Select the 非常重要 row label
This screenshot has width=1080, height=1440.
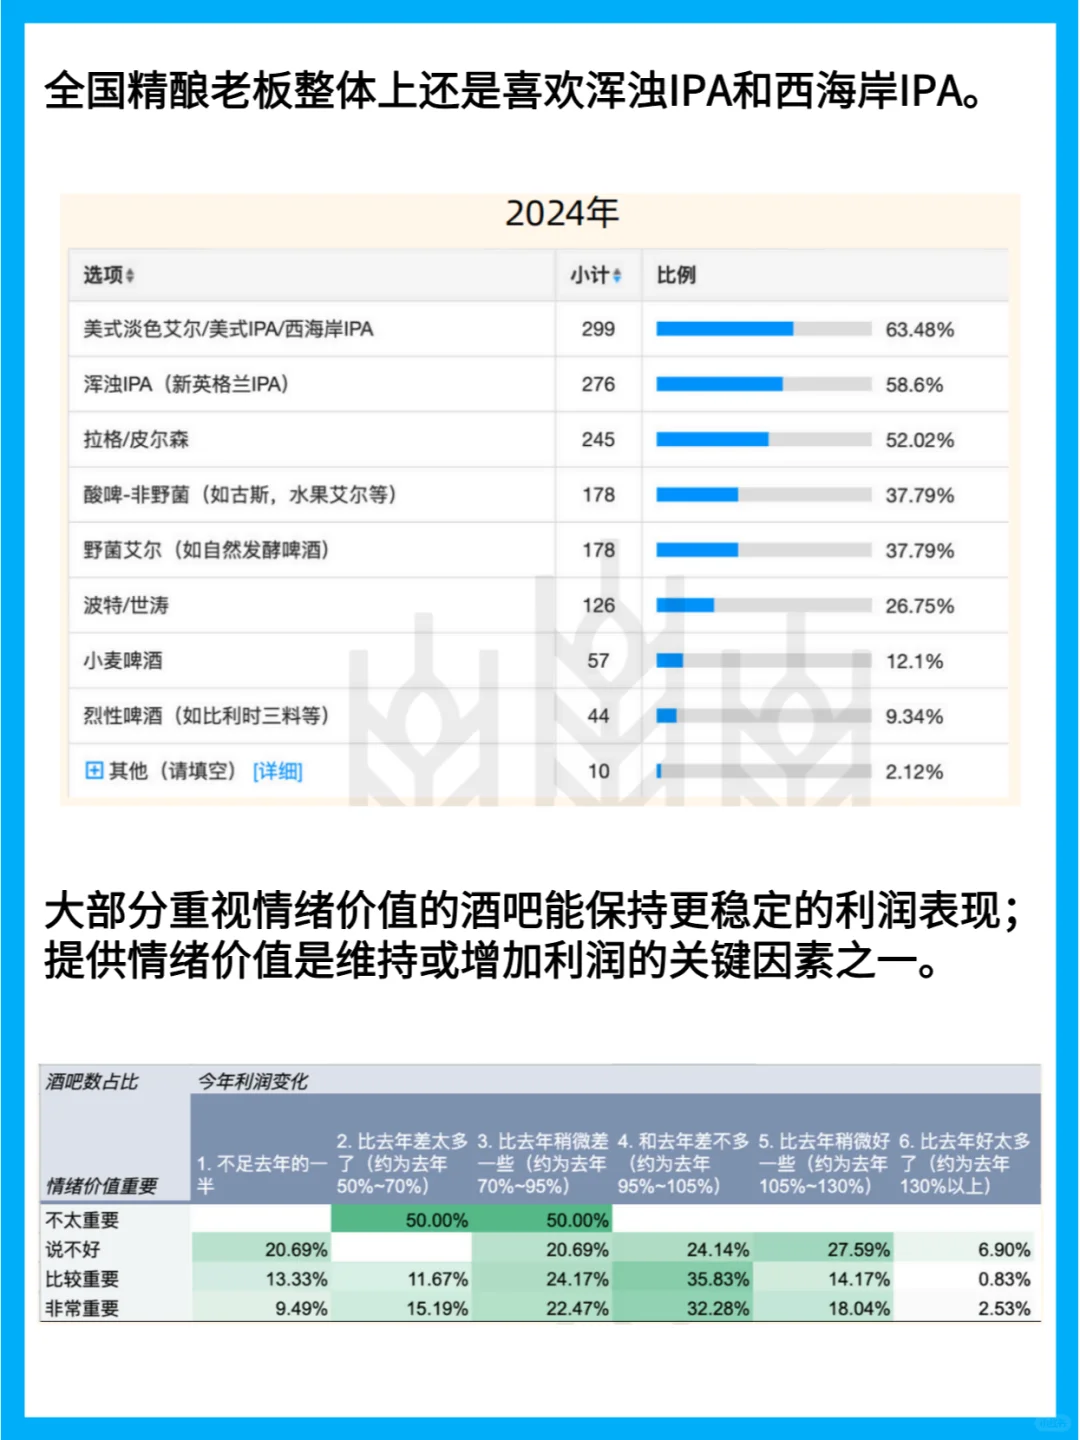82,1308
